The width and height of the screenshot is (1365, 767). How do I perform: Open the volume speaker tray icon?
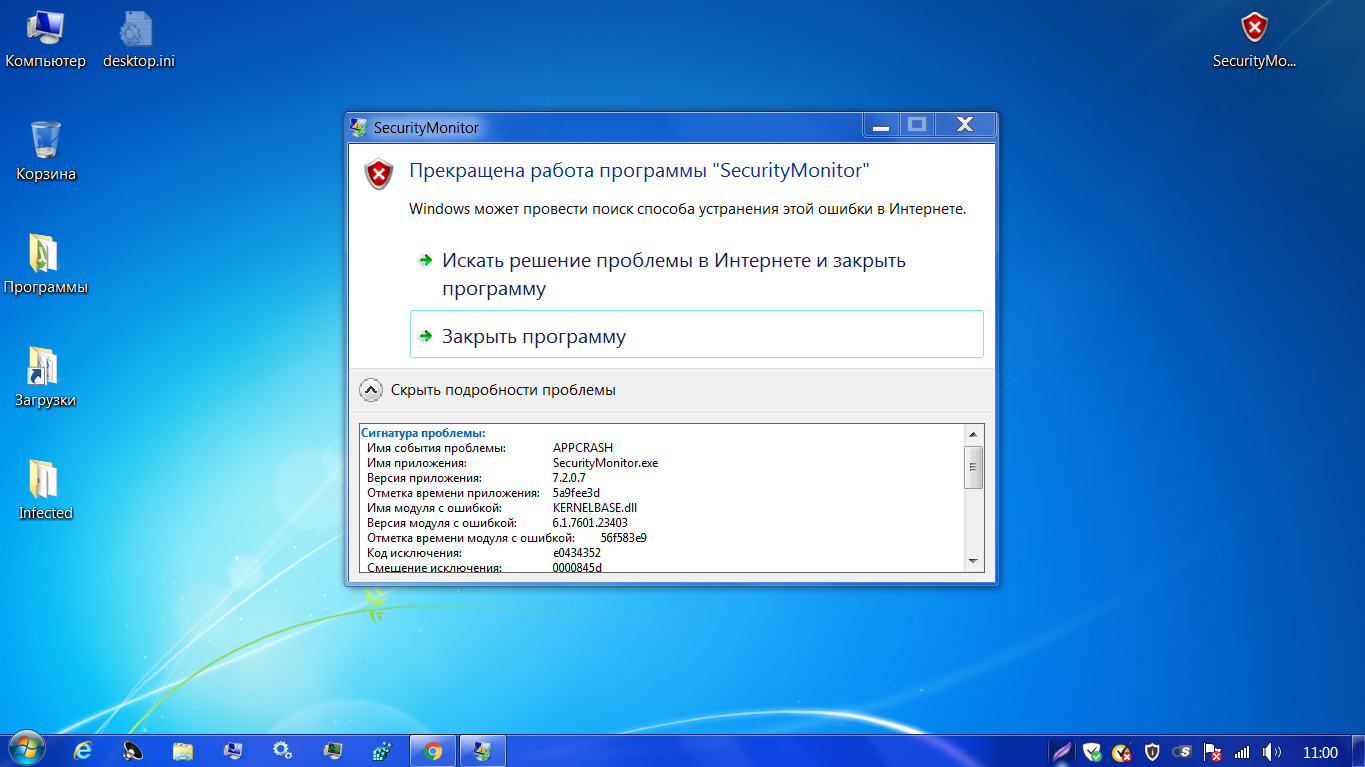tap(1272, 752)
